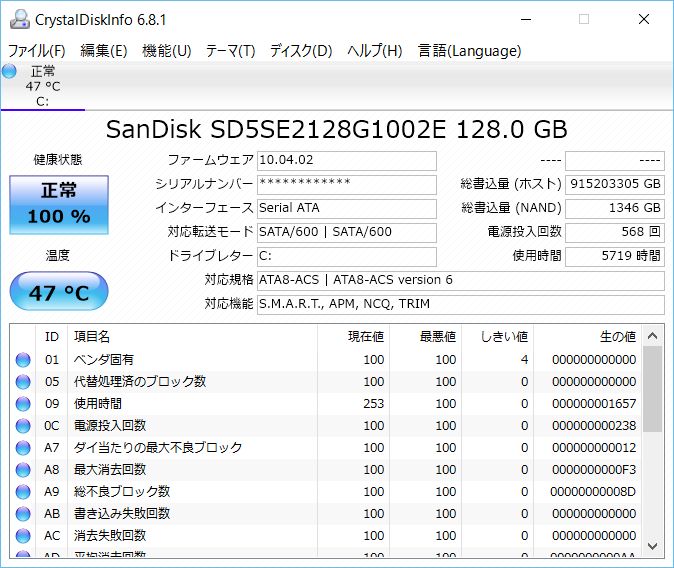
Task: Click the attribute list scrollbar thumb
Action: 653,389
